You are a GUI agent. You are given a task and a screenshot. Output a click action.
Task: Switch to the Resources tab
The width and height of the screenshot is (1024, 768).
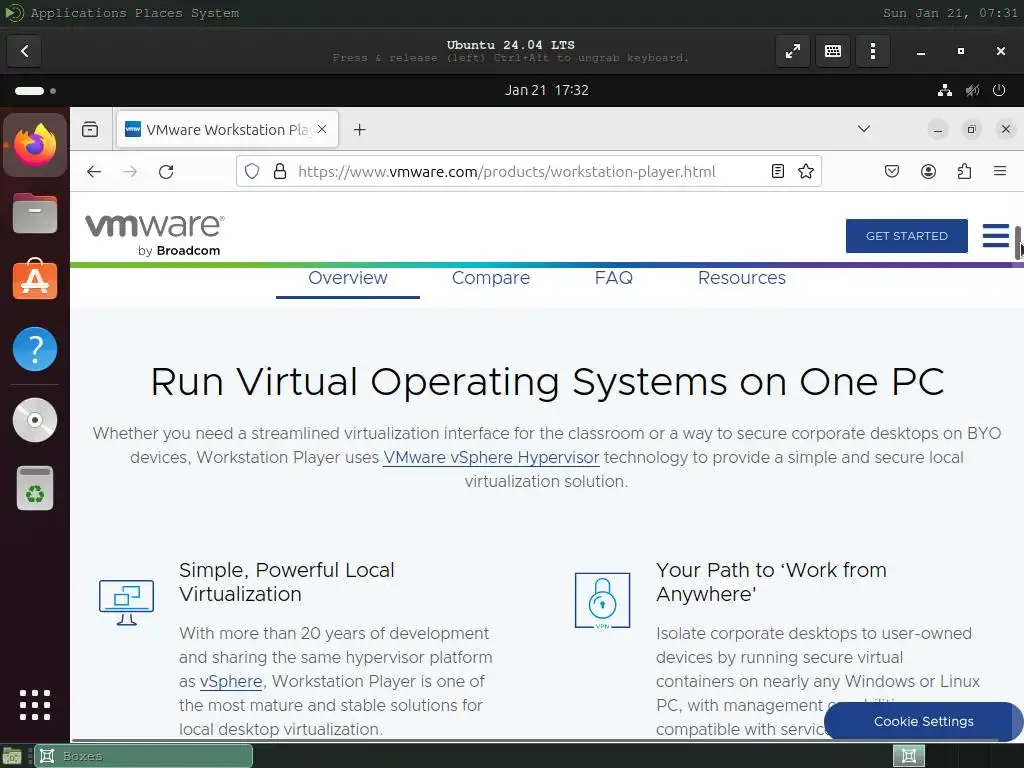pyautogui.click(x=741, y=278)
